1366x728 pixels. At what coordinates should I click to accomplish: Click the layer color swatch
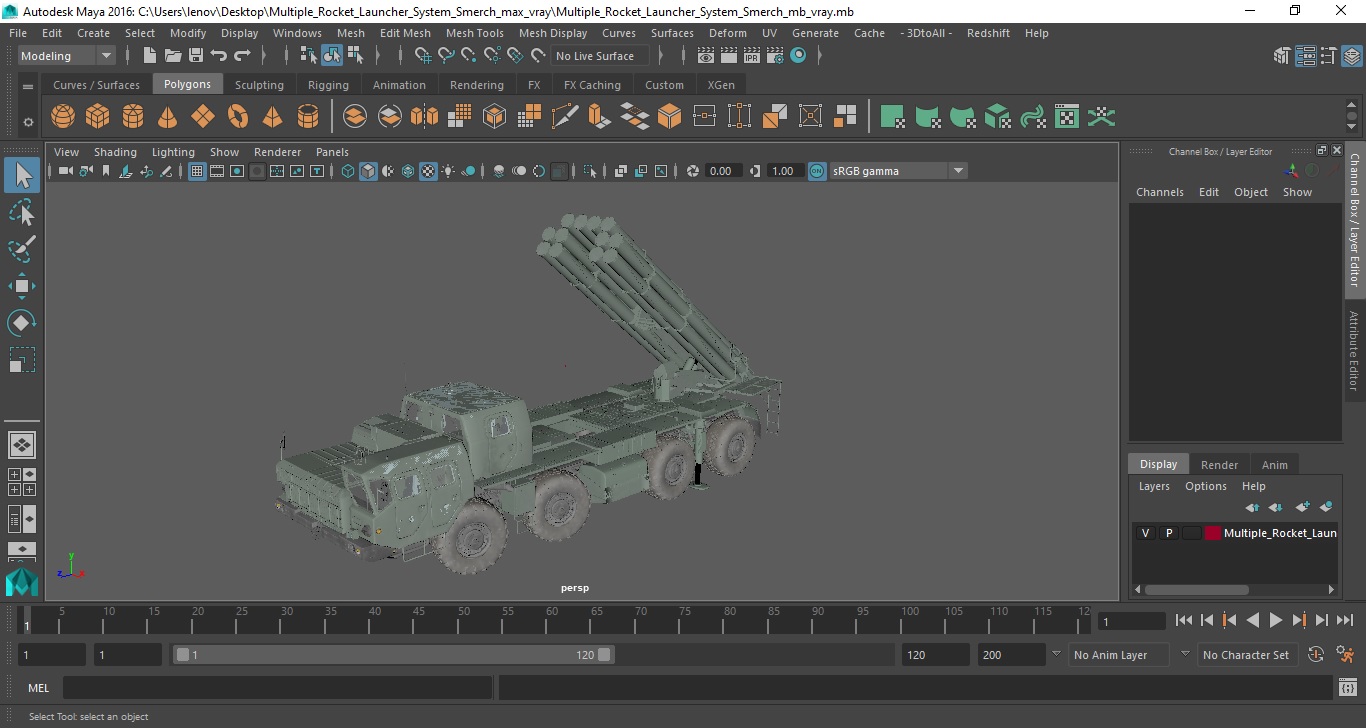(x=1213, y=533)
